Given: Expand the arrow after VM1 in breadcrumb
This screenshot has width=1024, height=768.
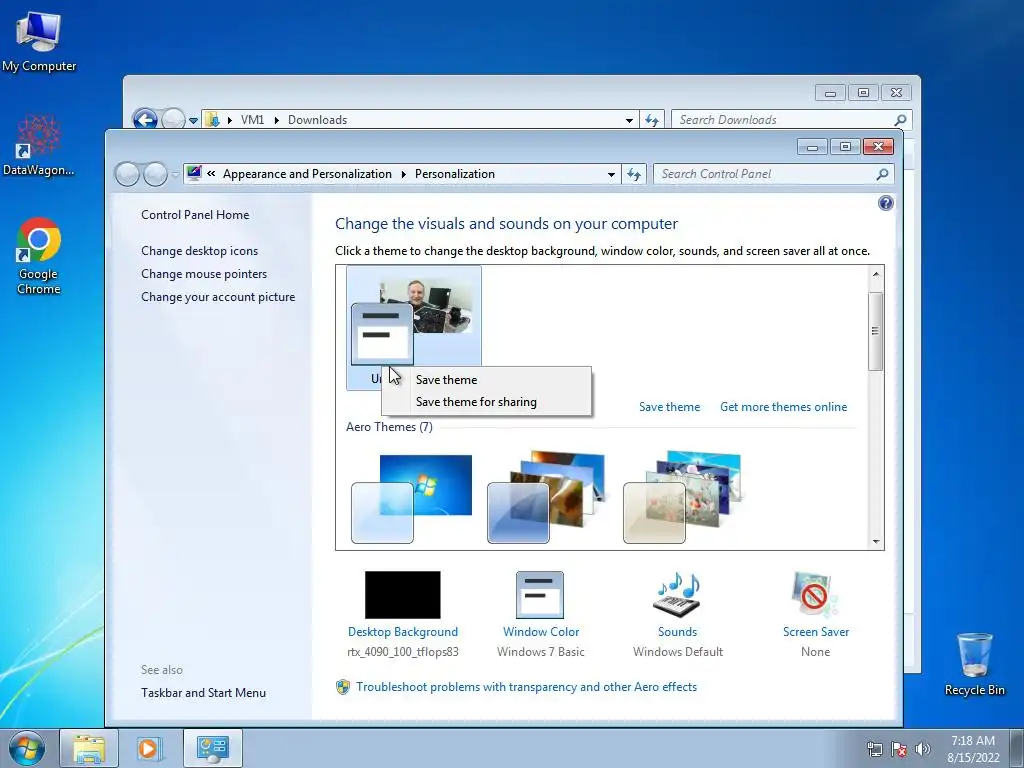Looking at the screenshot, I should coord(276,120).
